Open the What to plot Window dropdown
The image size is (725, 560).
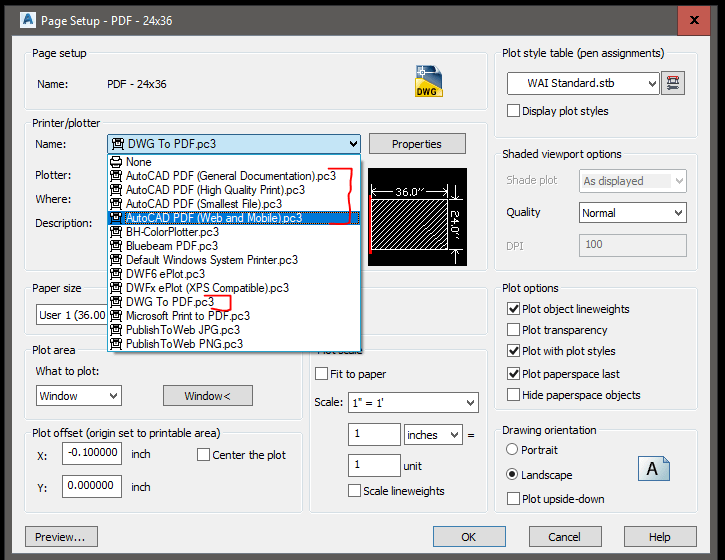coord(79,396)
